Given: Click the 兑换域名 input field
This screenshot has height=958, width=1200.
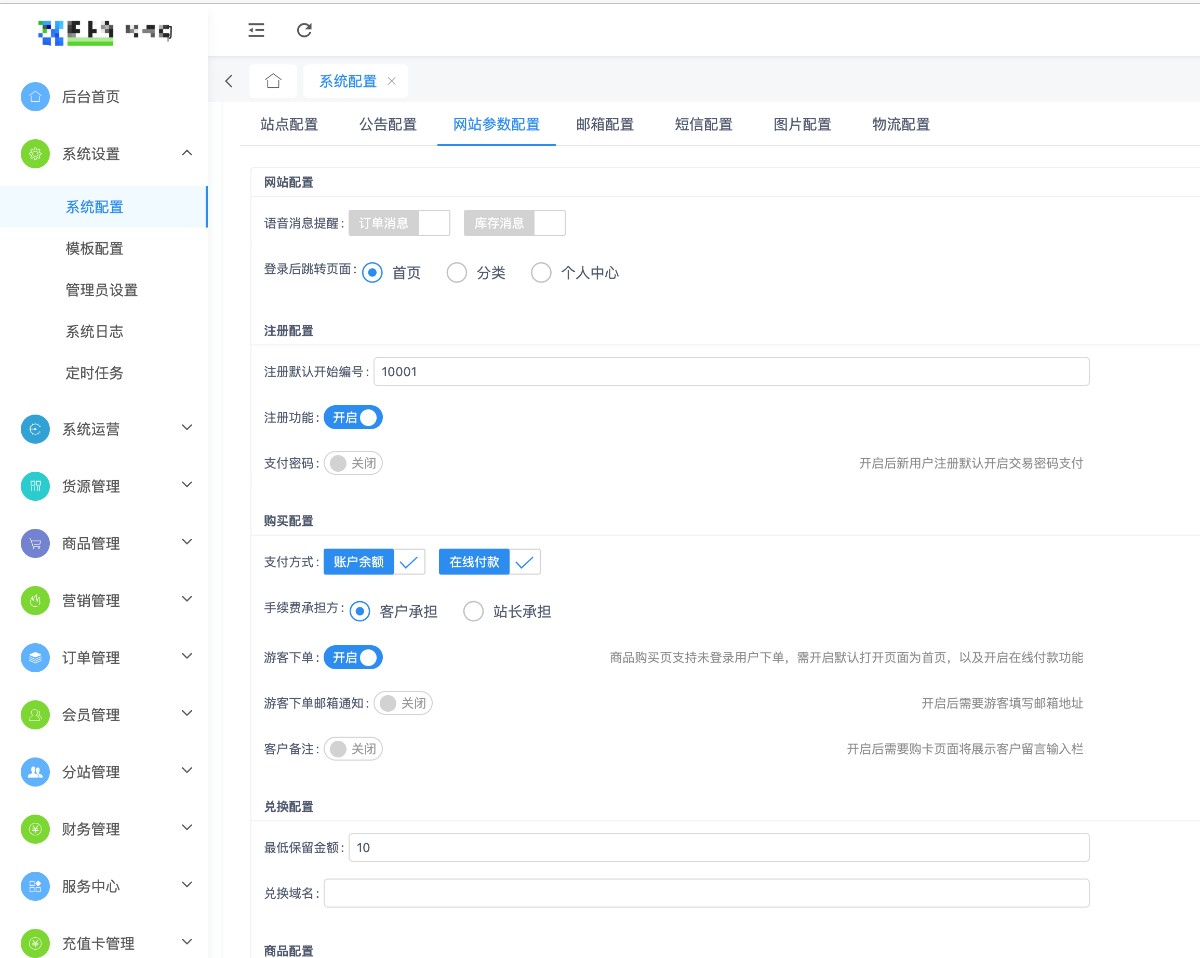Looking at the screenshot, I should [x=706, y=893].
